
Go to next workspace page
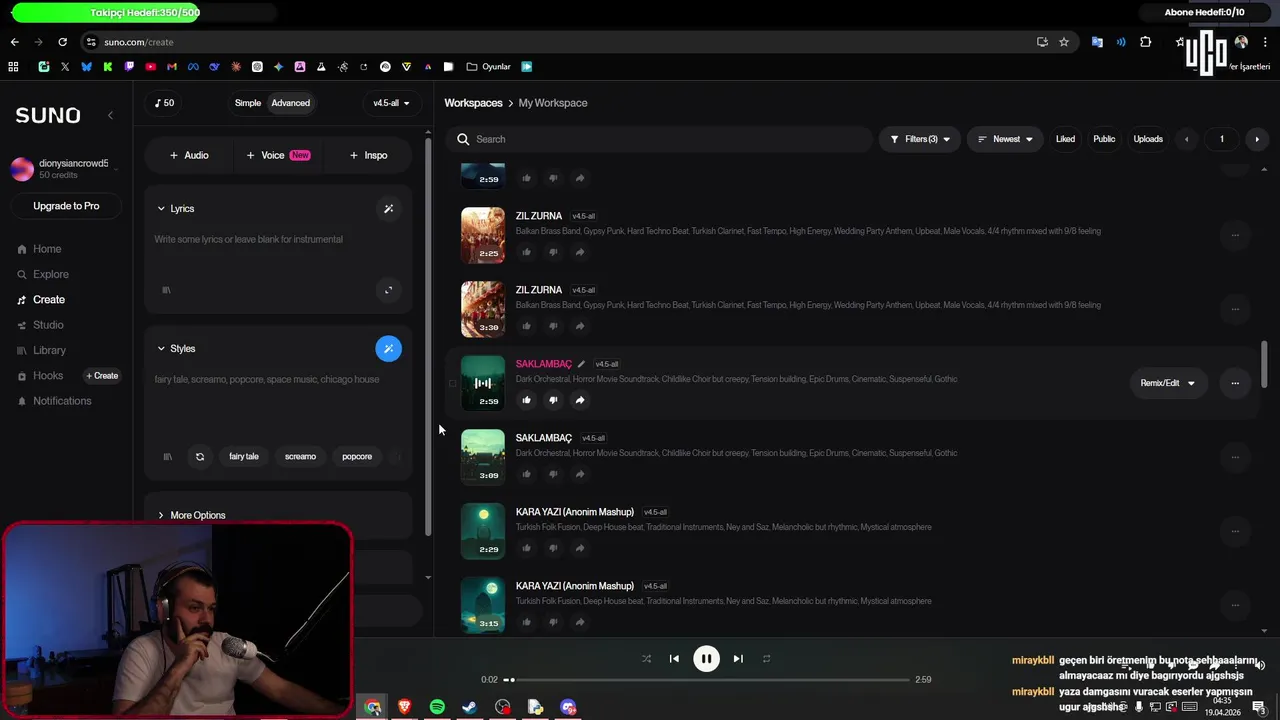(1257, 139)
